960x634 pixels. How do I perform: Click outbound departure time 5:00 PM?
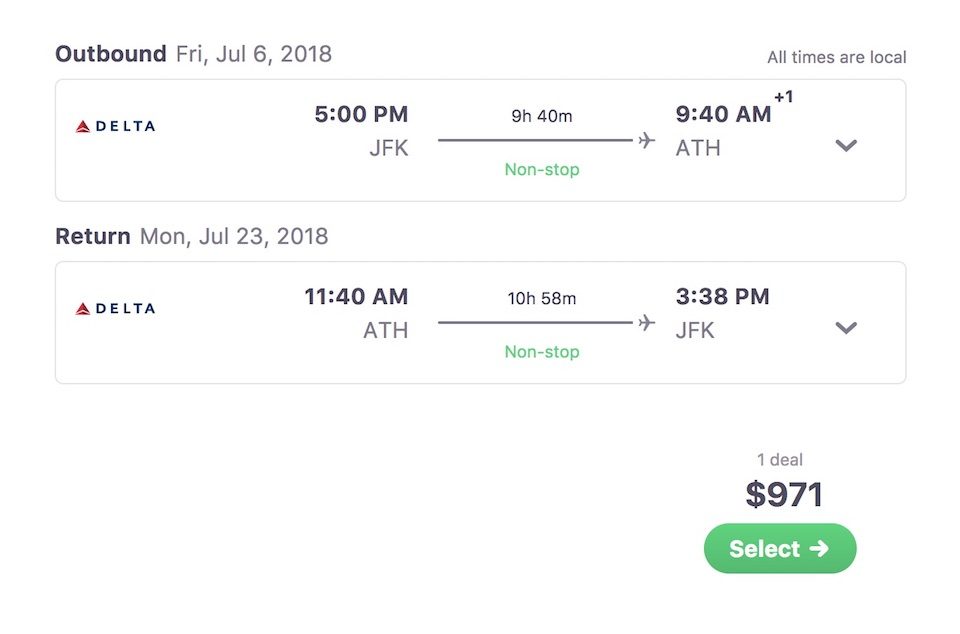[361, 114]
